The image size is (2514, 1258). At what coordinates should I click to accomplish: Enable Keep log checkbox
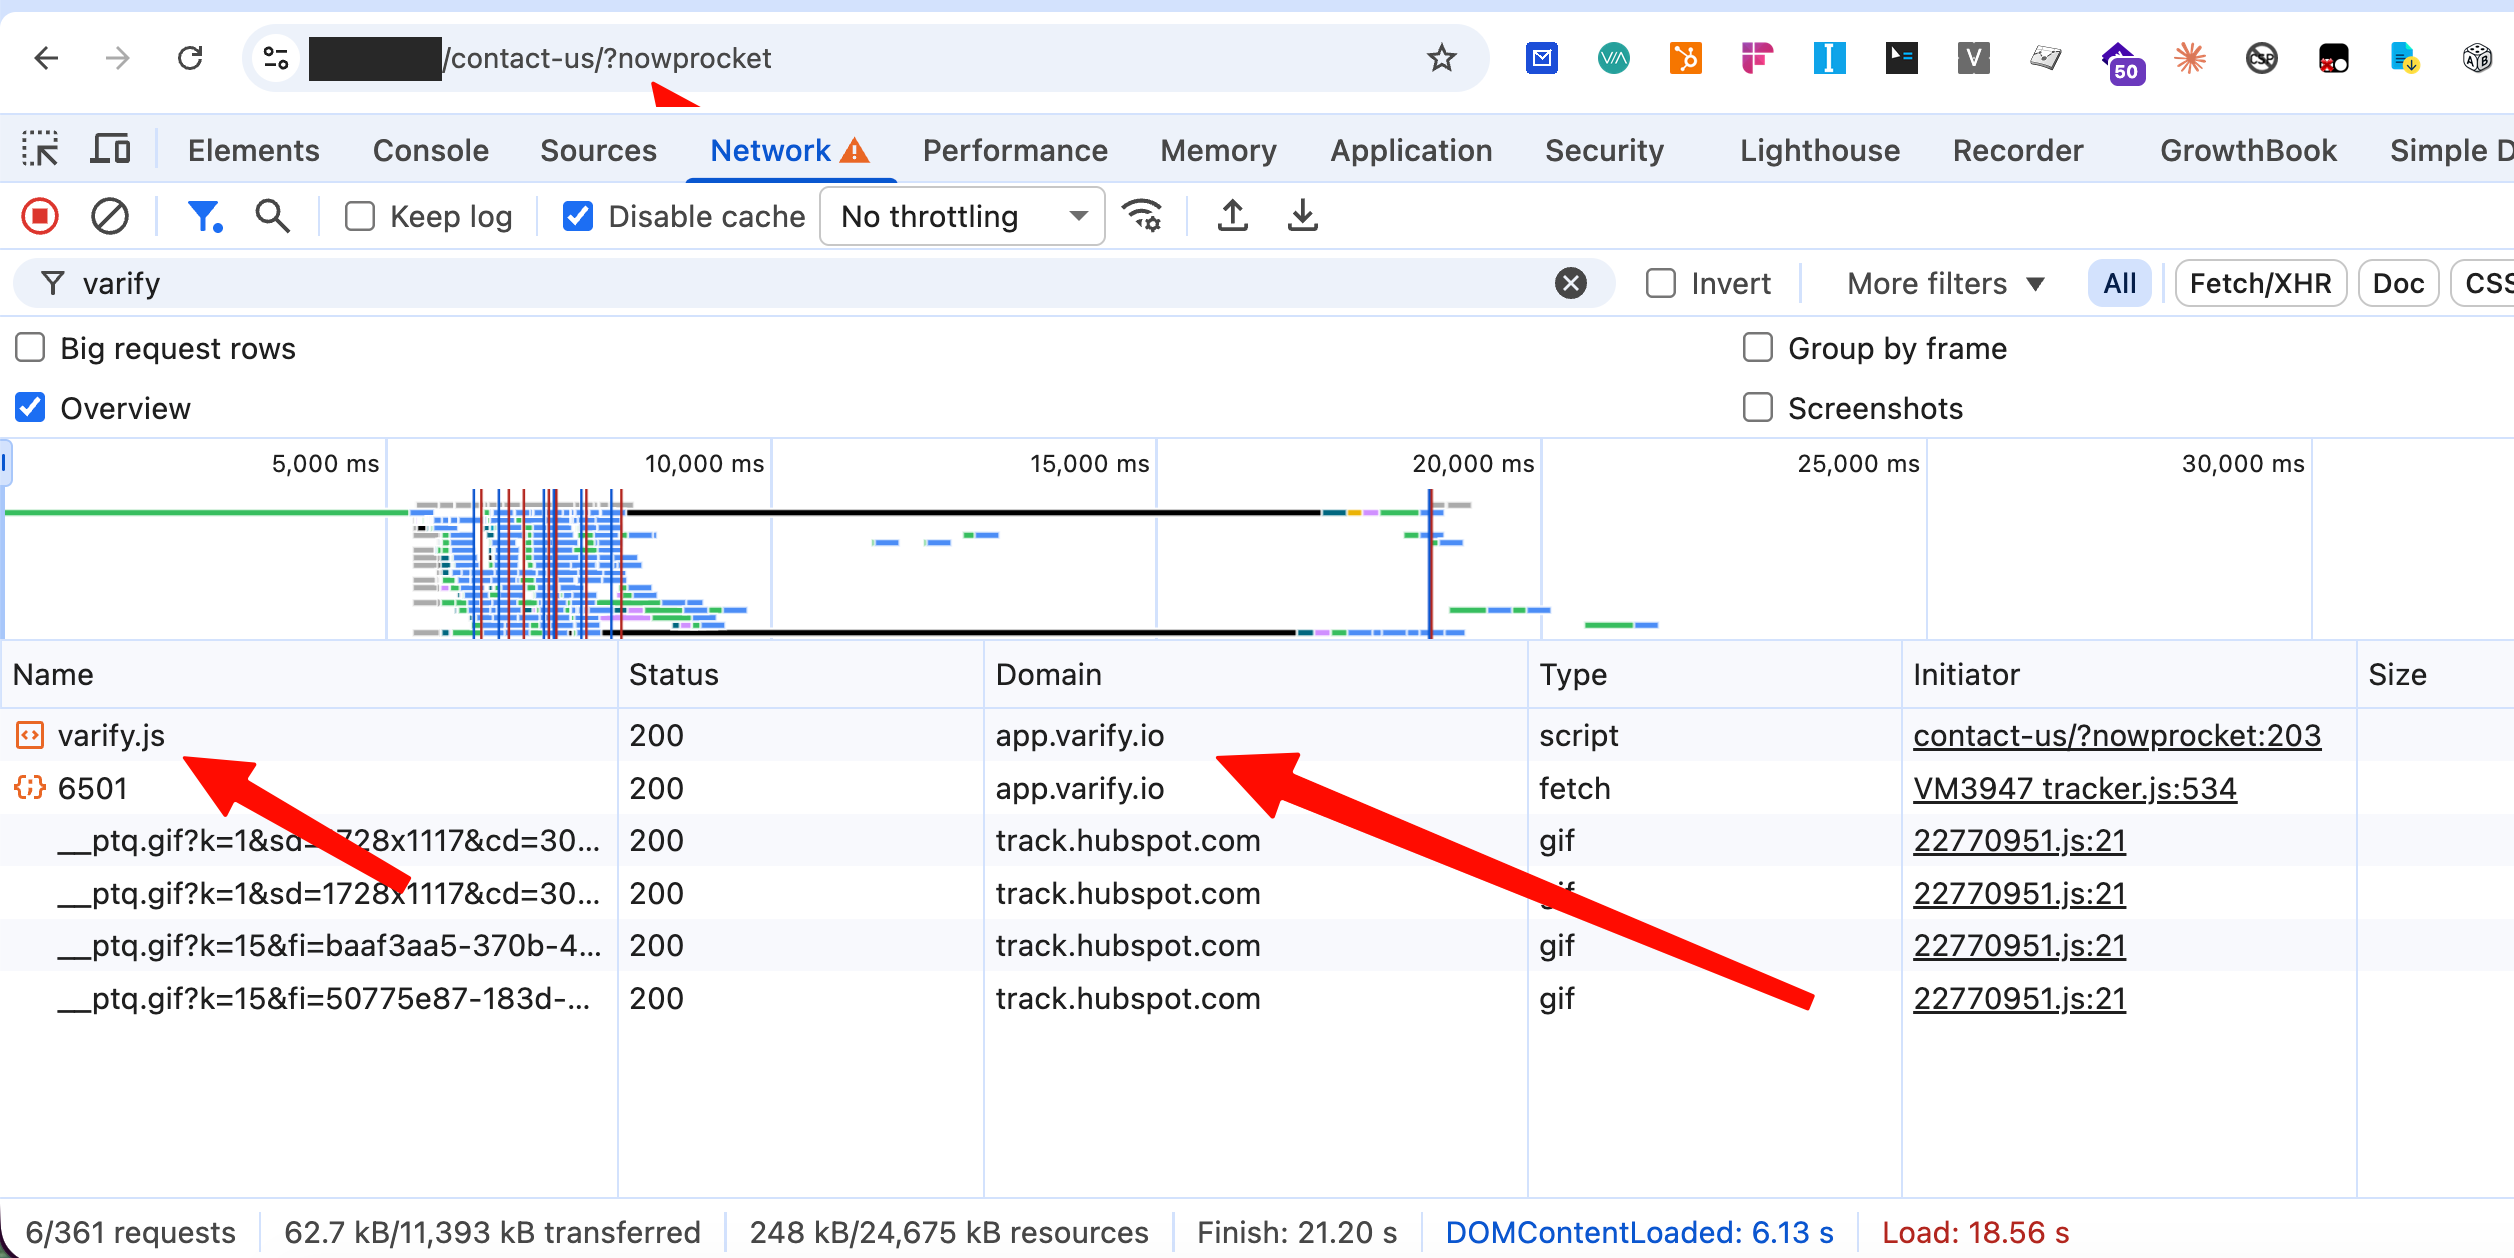pyautogui.click(x=360, y=216)
